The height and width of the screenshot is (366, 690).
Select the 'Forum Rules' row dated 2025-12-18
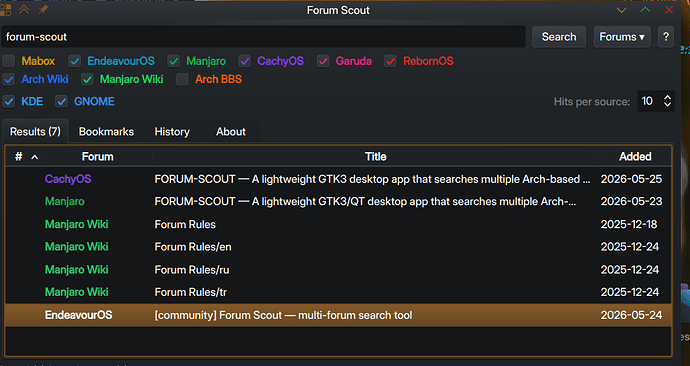pos(338,224)
